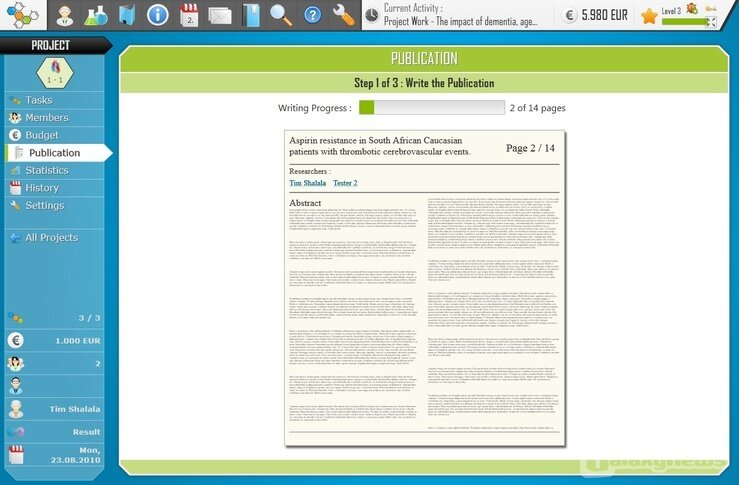Click the gold star level icon

pyautogui.click(x=649, y=16)
